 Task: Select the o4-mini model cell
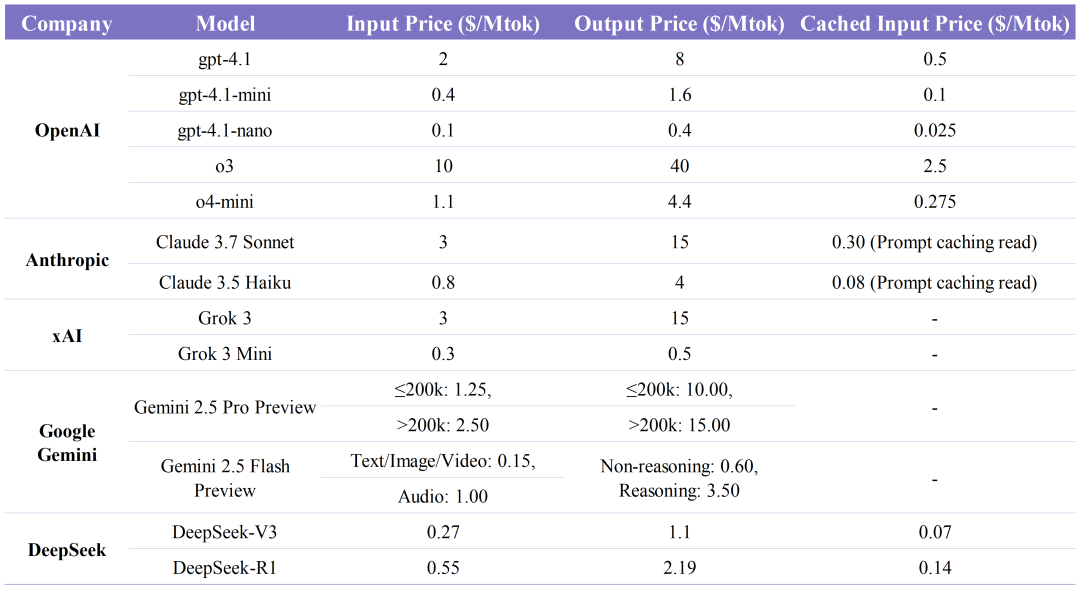click(225, 202)
